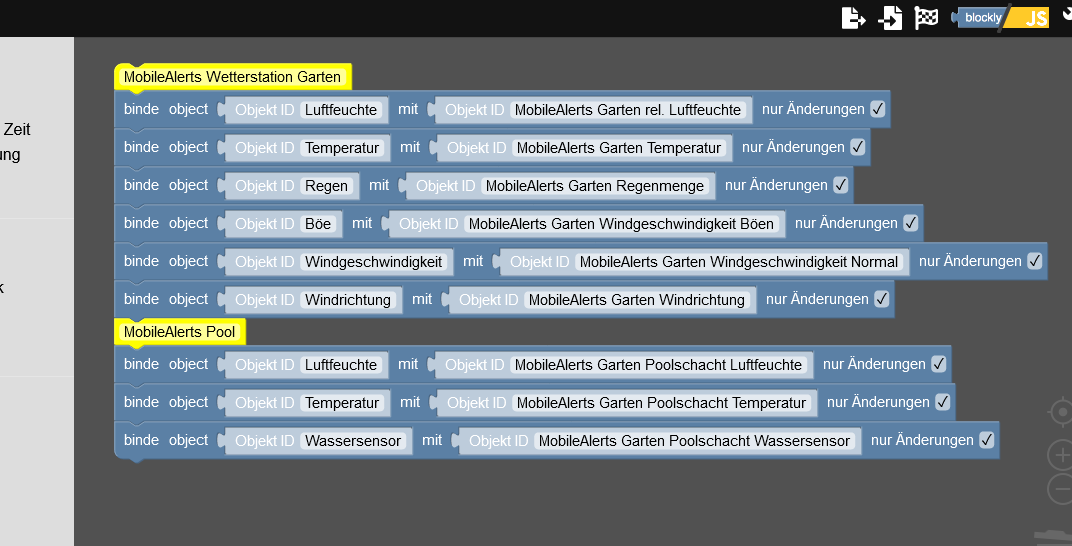The height and width of the screenshot is (546, 1072).
Task: Edit the Windrichtung source object ID field
Action: pos(348,300)
